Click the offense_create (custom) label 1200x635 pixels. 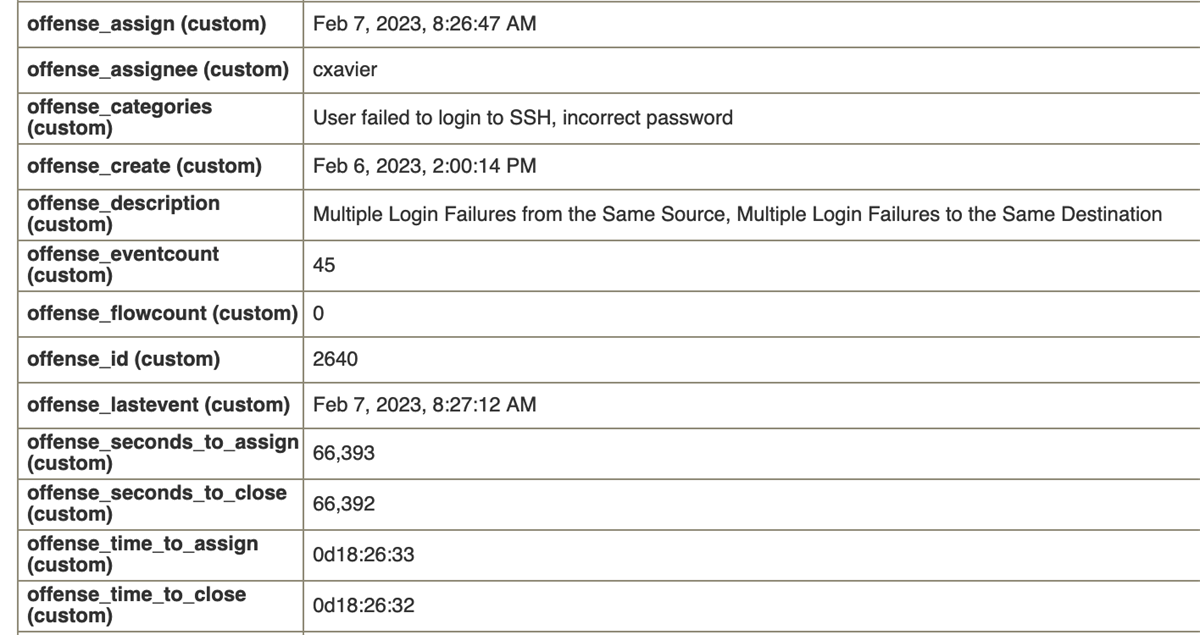point(144,166)
